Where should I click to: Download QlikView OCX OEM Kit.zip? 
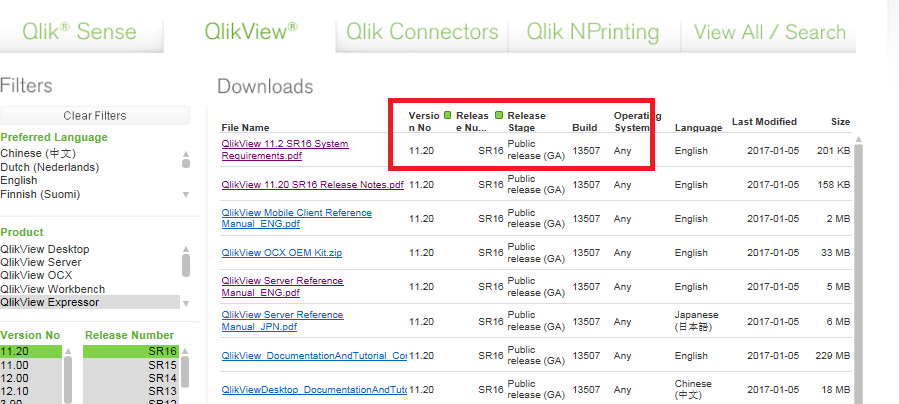click(x=282, y=253)
